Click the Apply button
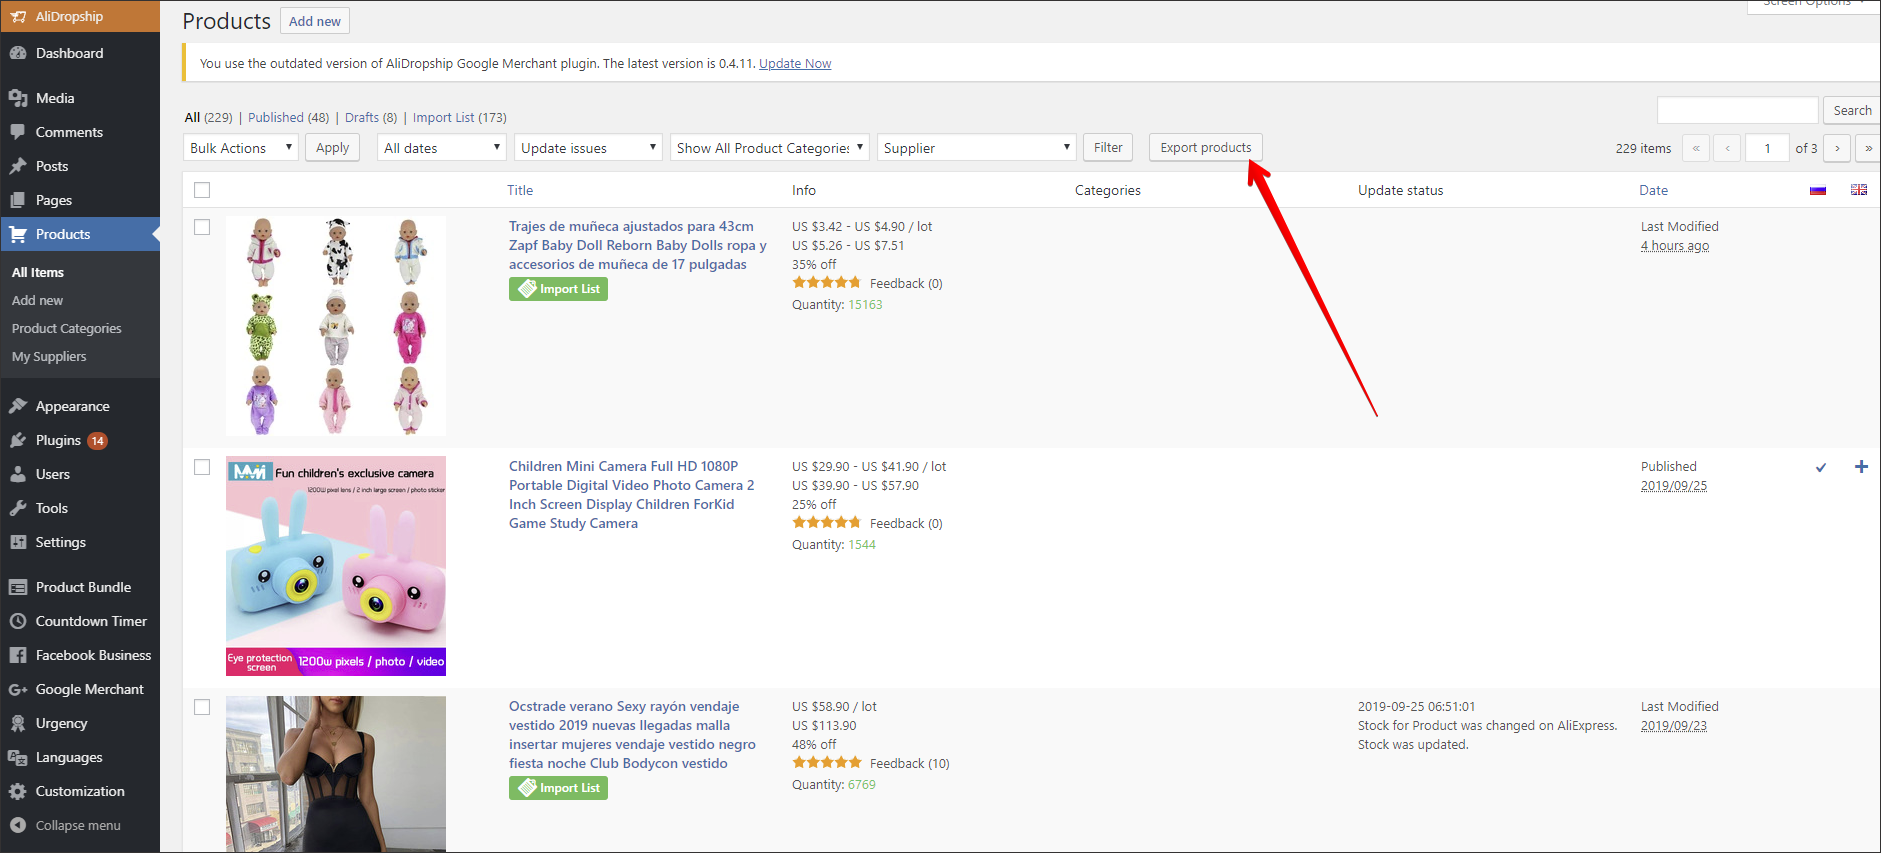 pyautogui.click(x=333, y=148)
